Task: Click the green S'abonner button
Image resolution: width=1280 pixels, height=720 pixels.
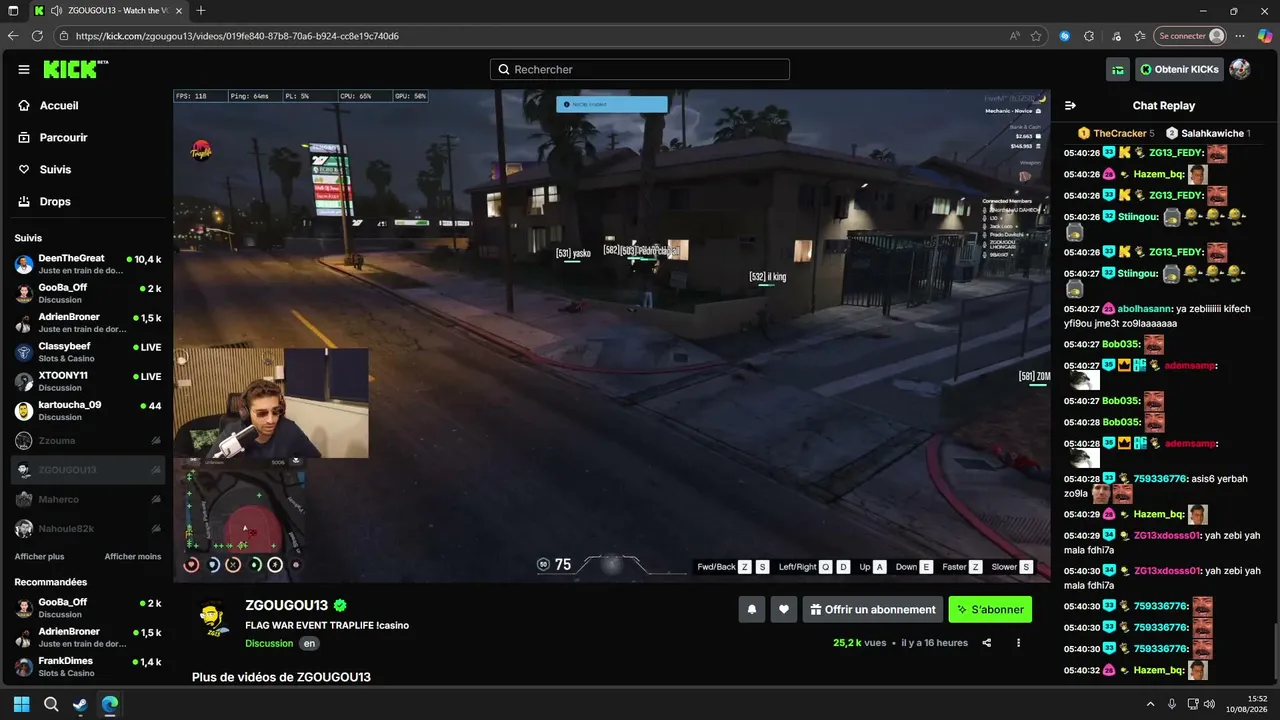Action: pos(990,609)
